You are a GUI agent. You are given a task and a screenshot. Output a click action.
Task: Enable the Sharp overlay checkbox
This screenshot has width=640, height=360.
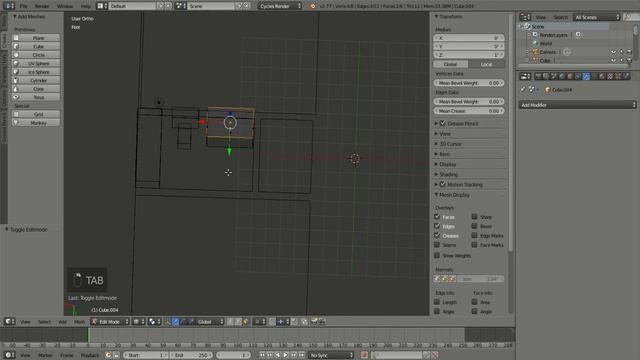click(x=474, y=217)
